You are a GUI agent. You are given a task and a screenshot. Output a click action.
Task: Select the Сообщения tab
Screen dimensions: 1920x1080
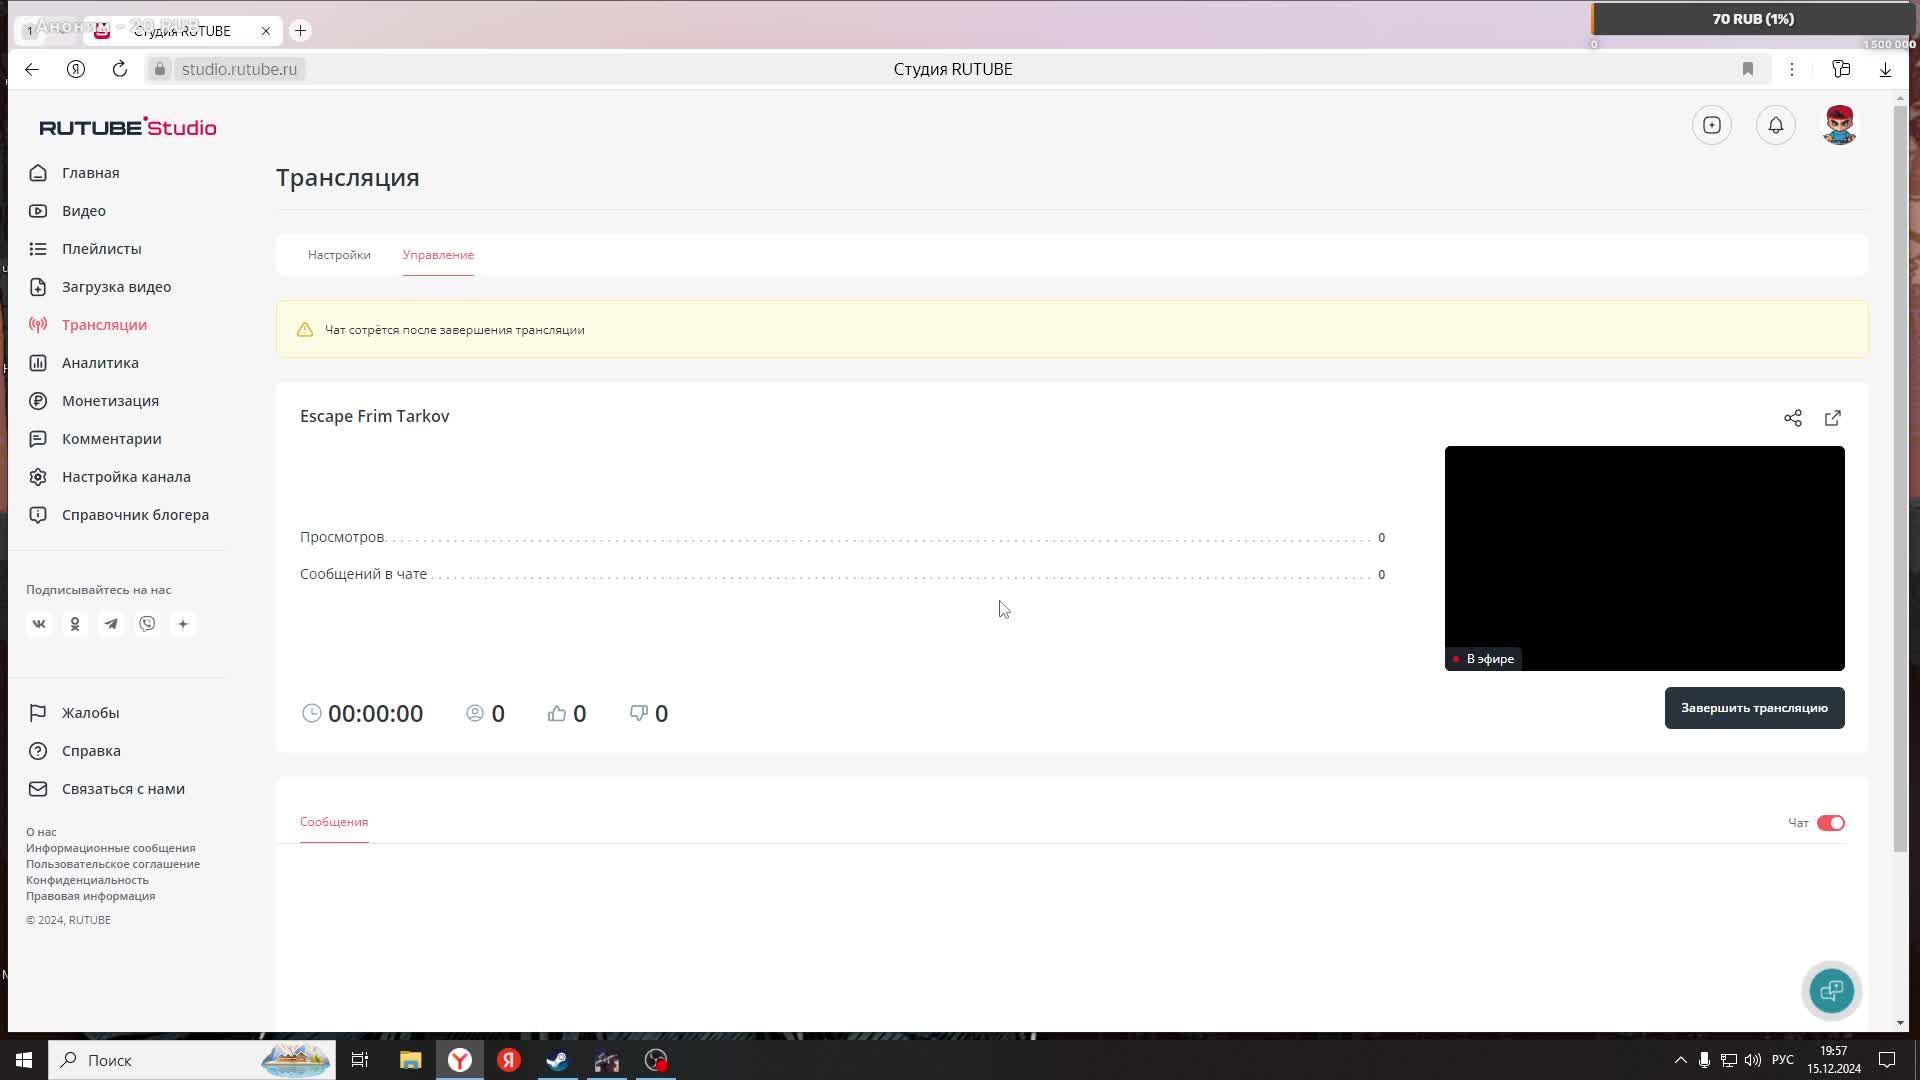[334, 822]
